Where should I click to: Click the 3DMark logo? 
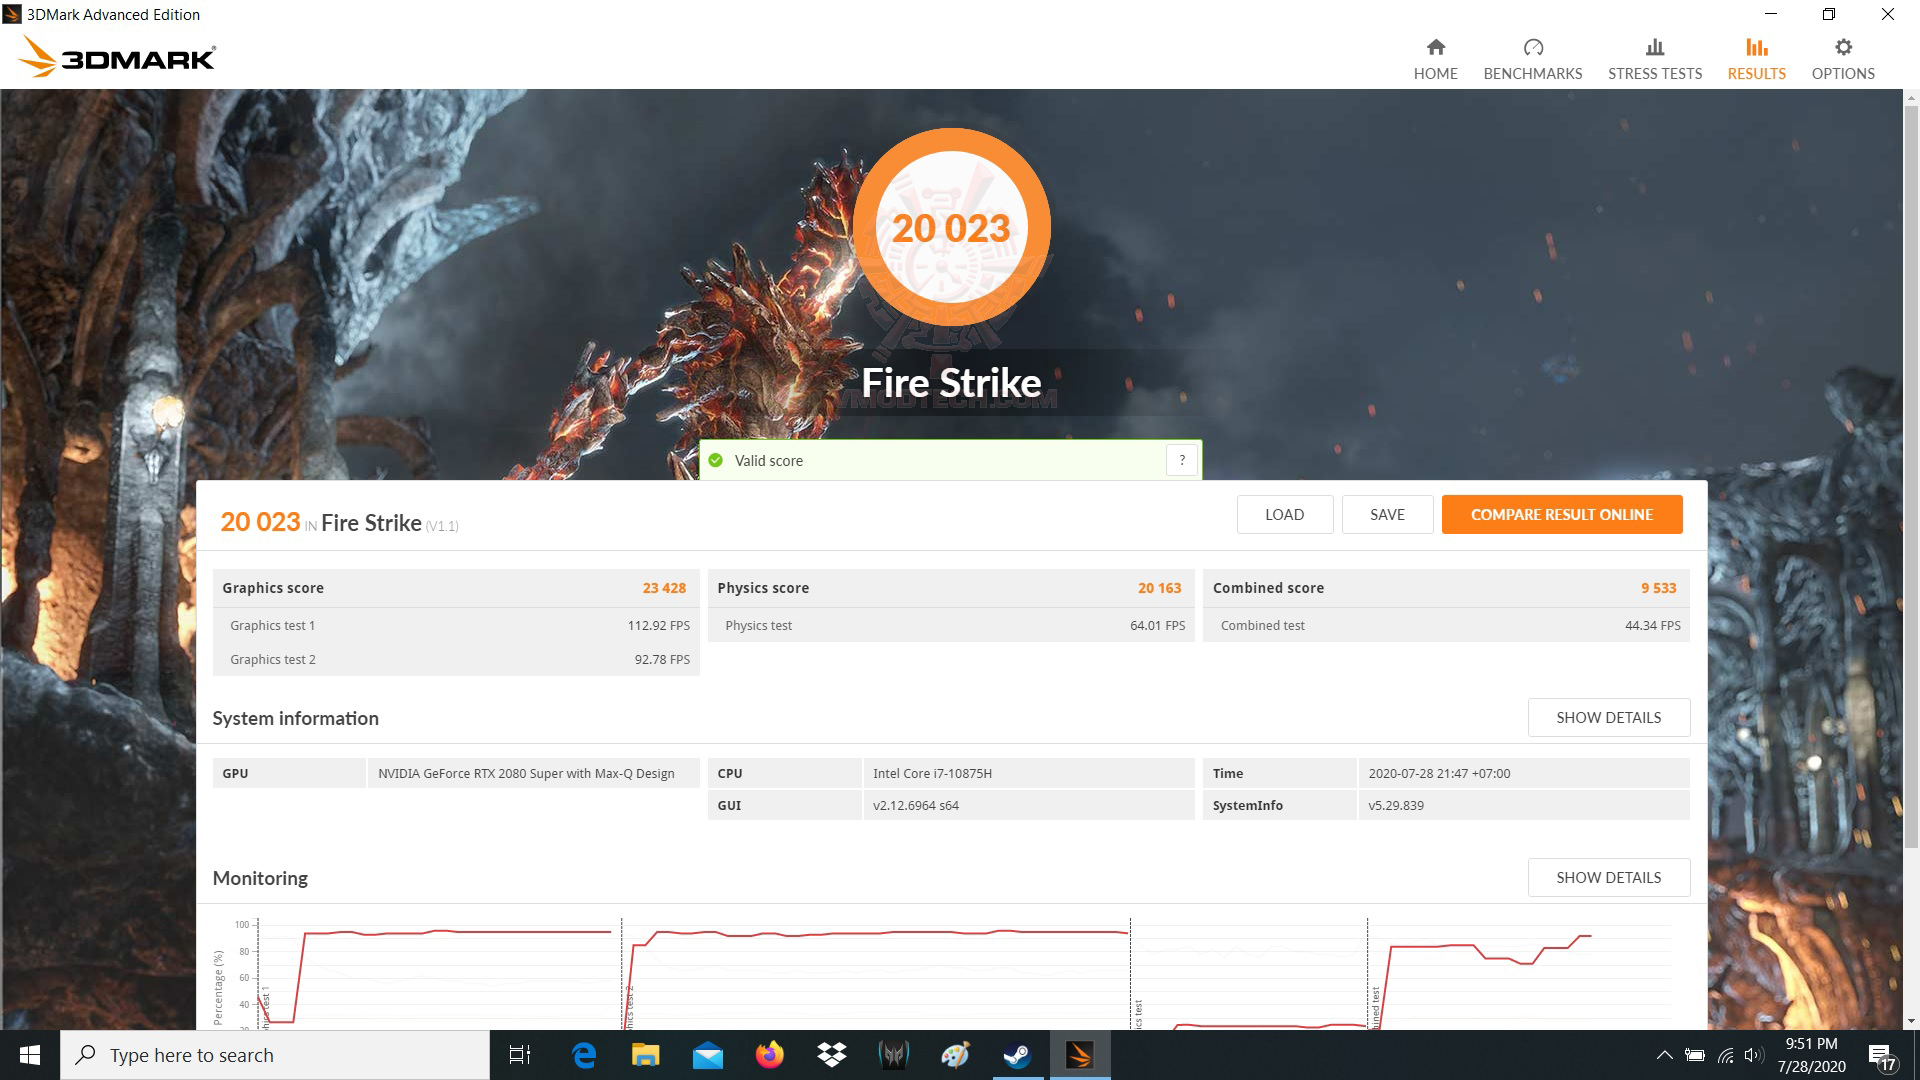coord(115,56)
